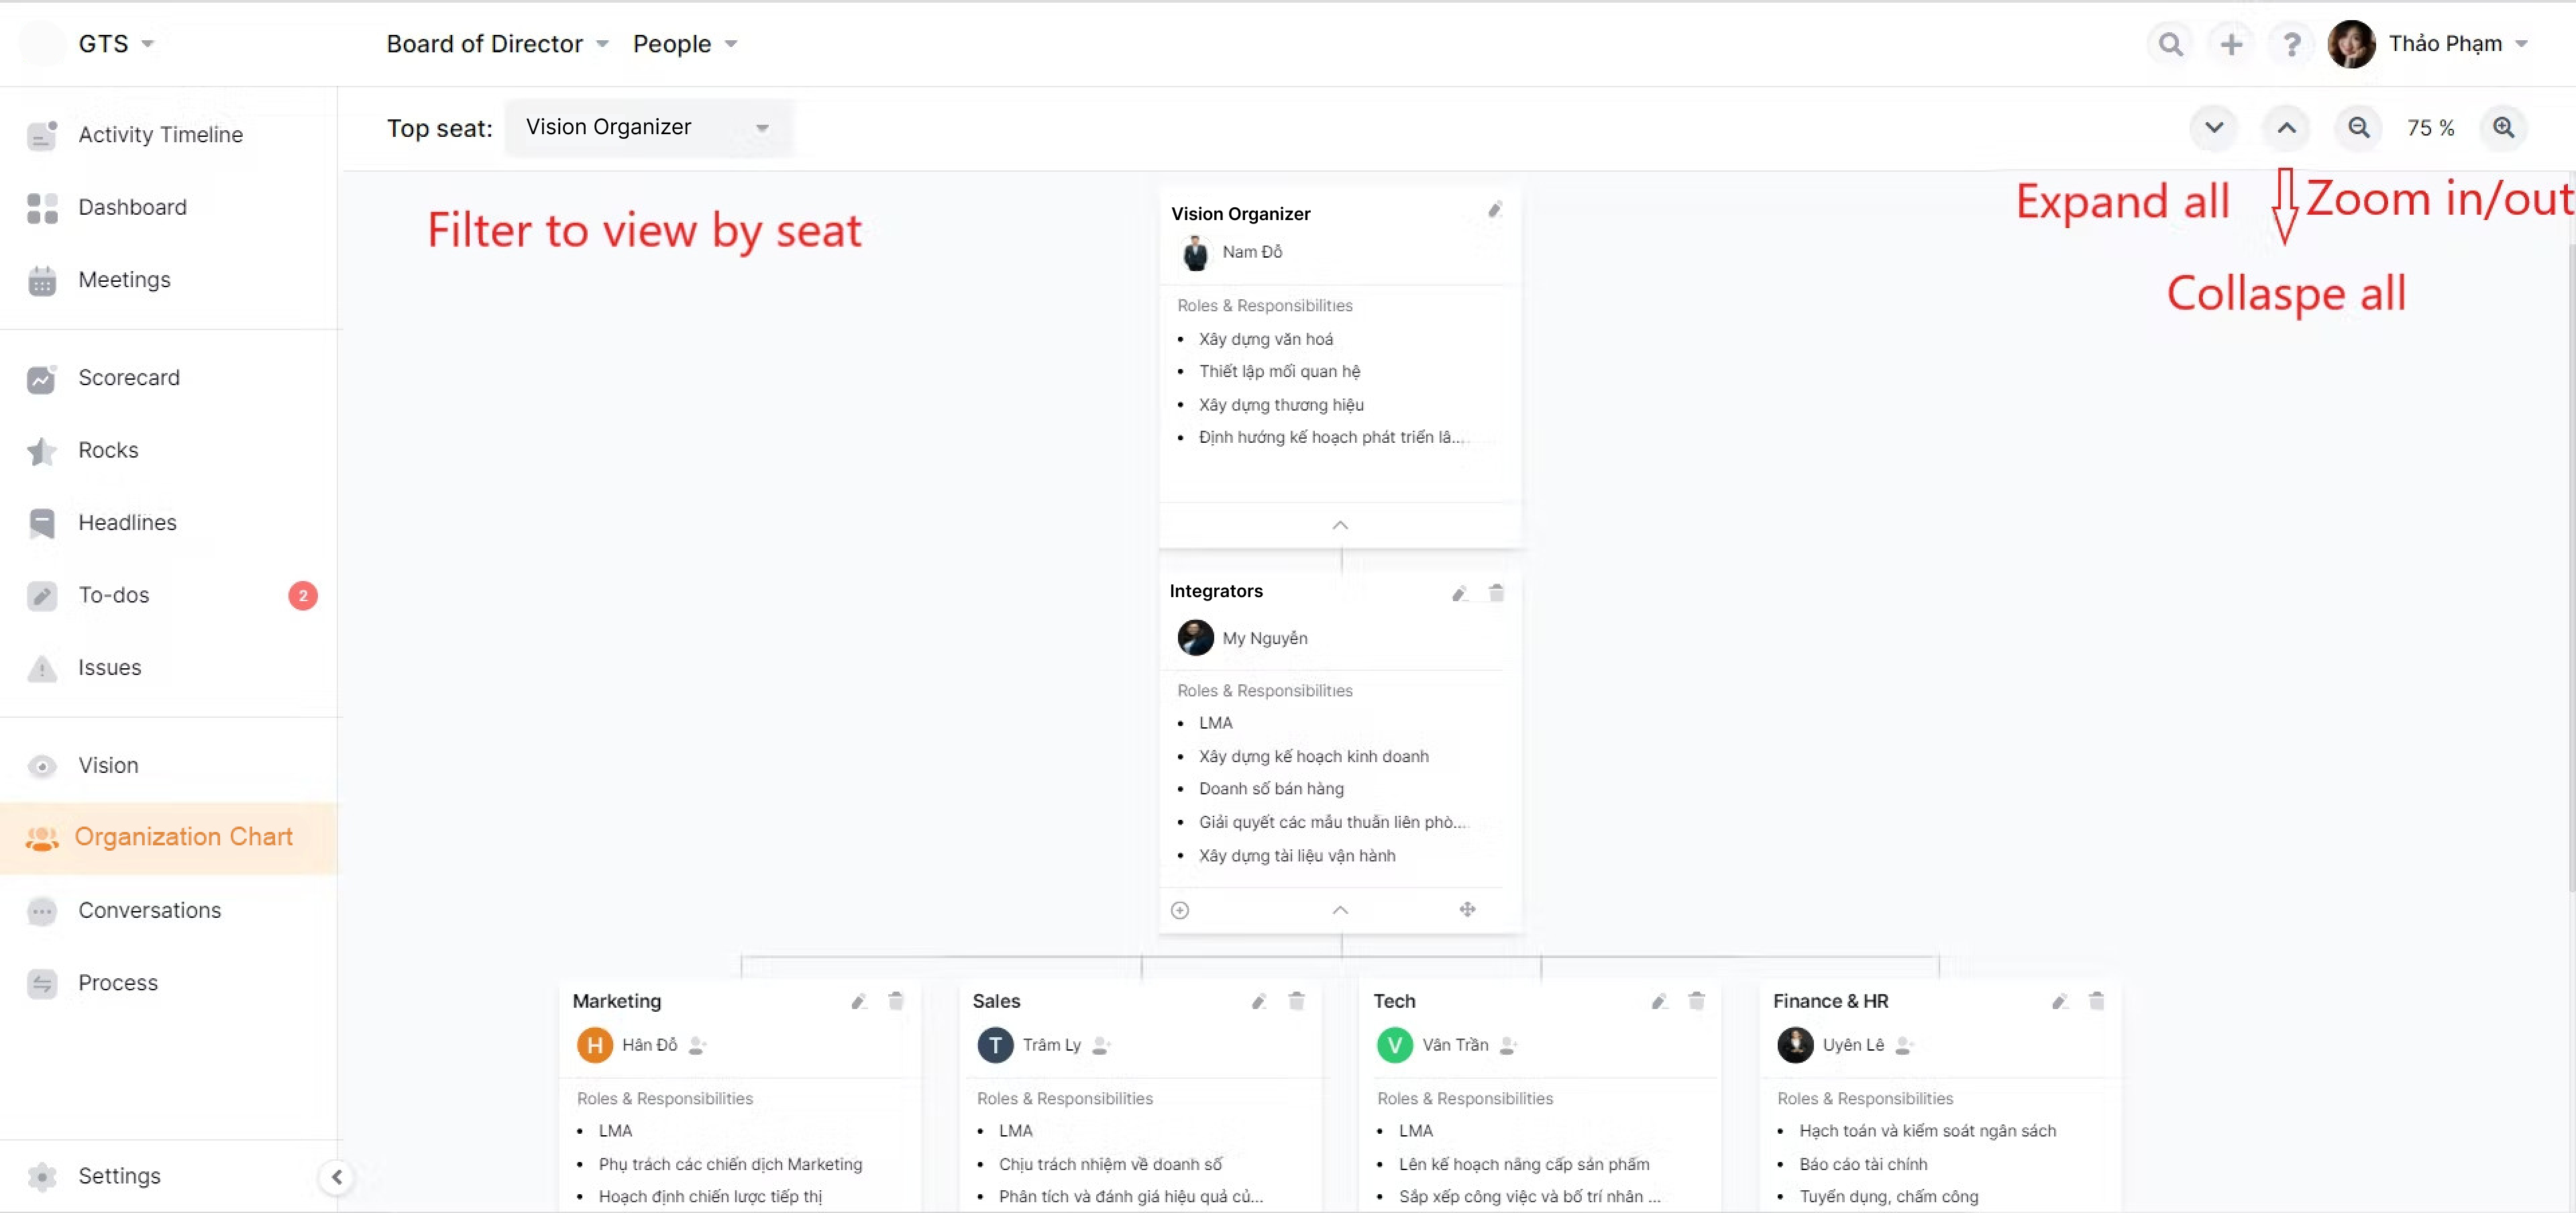Delete the Integrators seat trash icon

(x=1496, y=593)
